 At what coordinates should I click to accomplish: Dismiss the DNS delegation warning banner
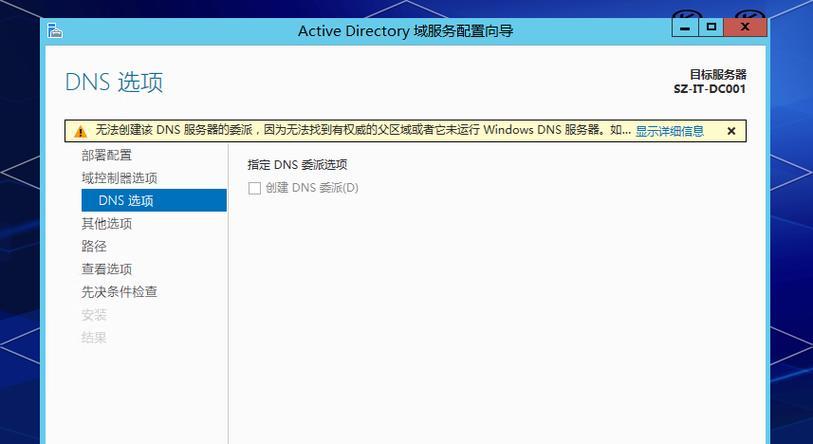tap(731, 131)
